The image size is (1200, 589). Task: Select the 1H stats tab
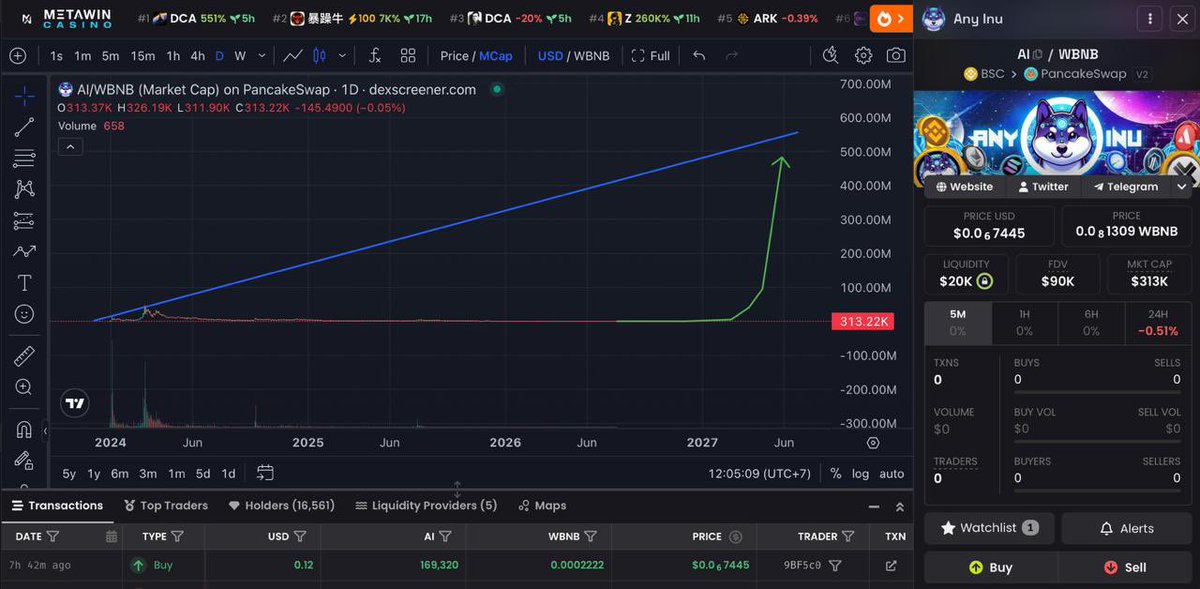[1024, 322]
